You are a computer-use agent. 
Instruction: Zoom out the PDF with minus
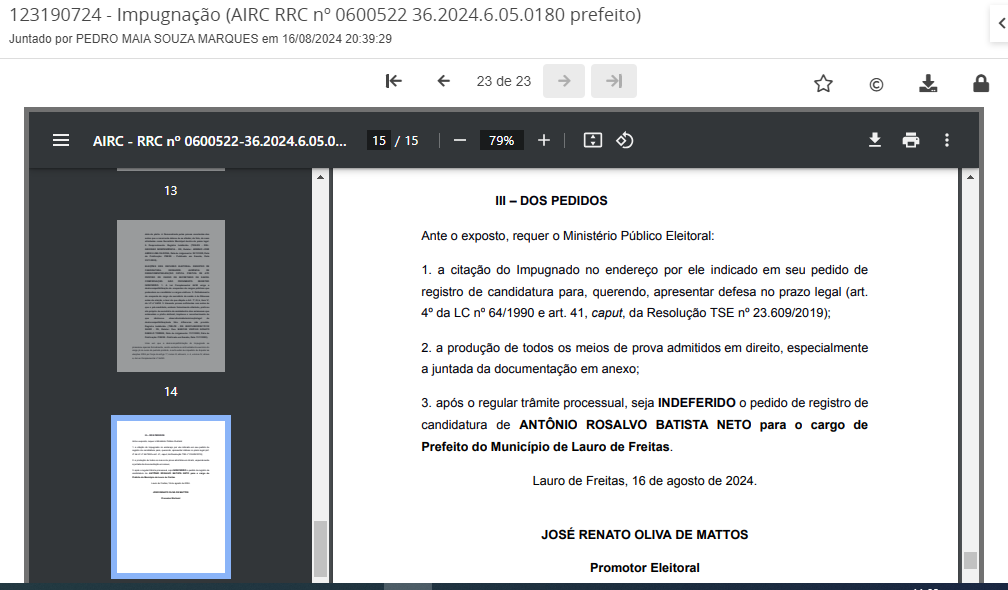[x=460, y=140]
